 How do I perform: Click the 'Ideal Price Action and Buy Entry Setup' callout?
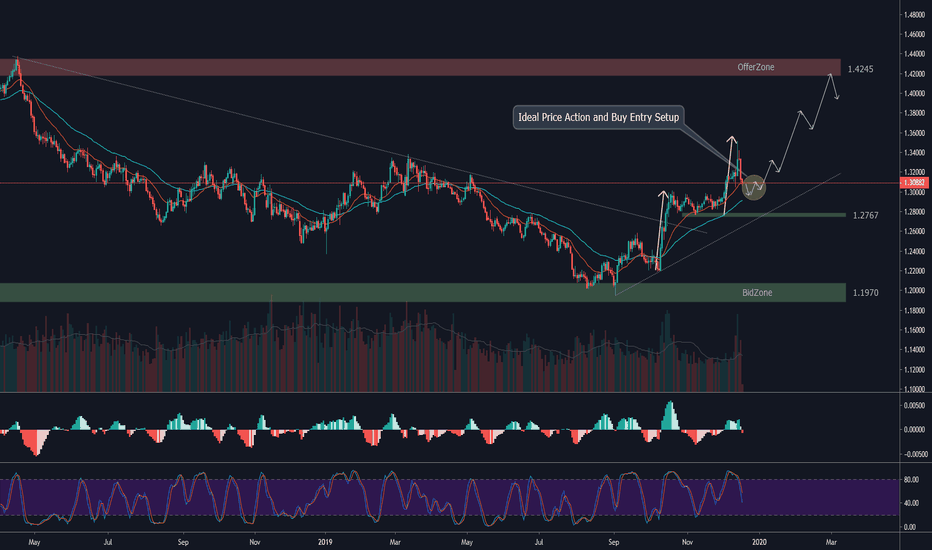click(x=598, y=117)
